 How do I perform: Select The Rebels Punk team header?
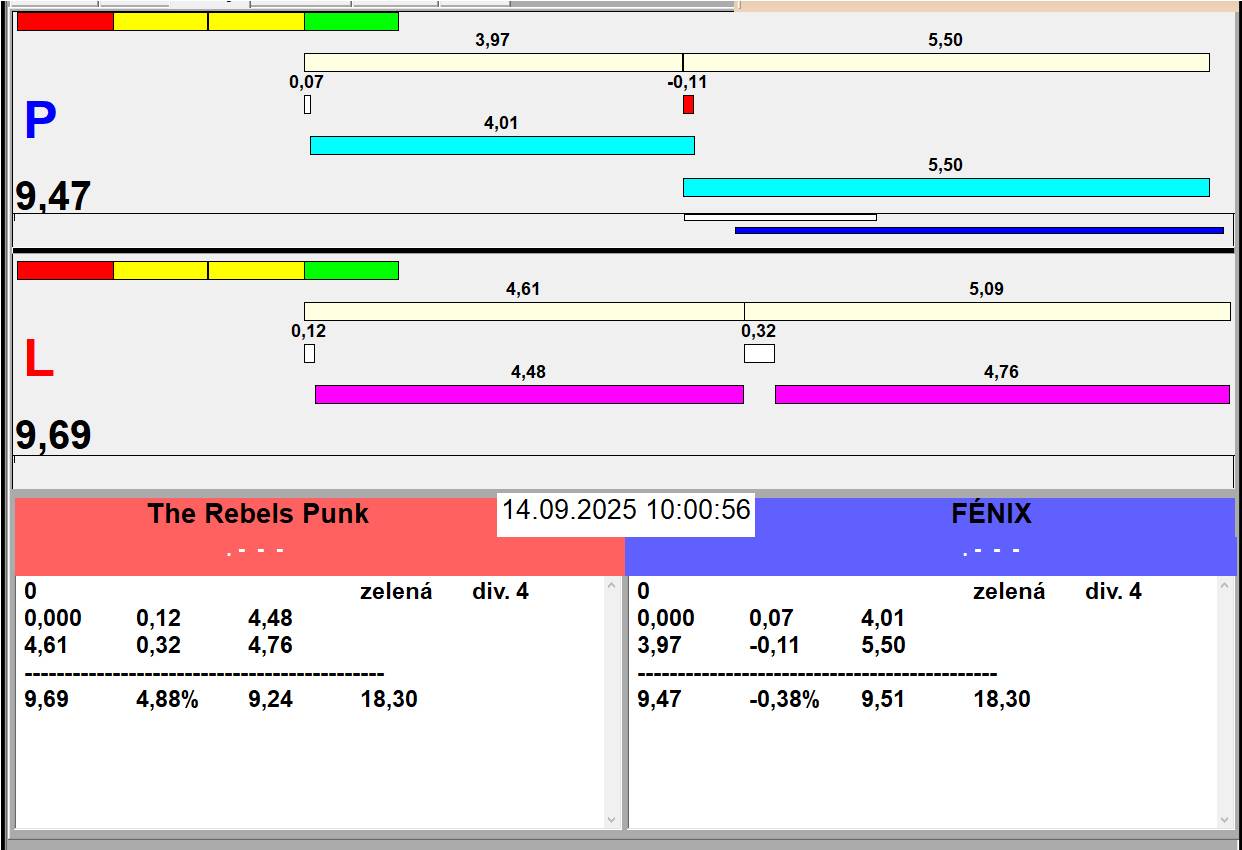[258, 514]
